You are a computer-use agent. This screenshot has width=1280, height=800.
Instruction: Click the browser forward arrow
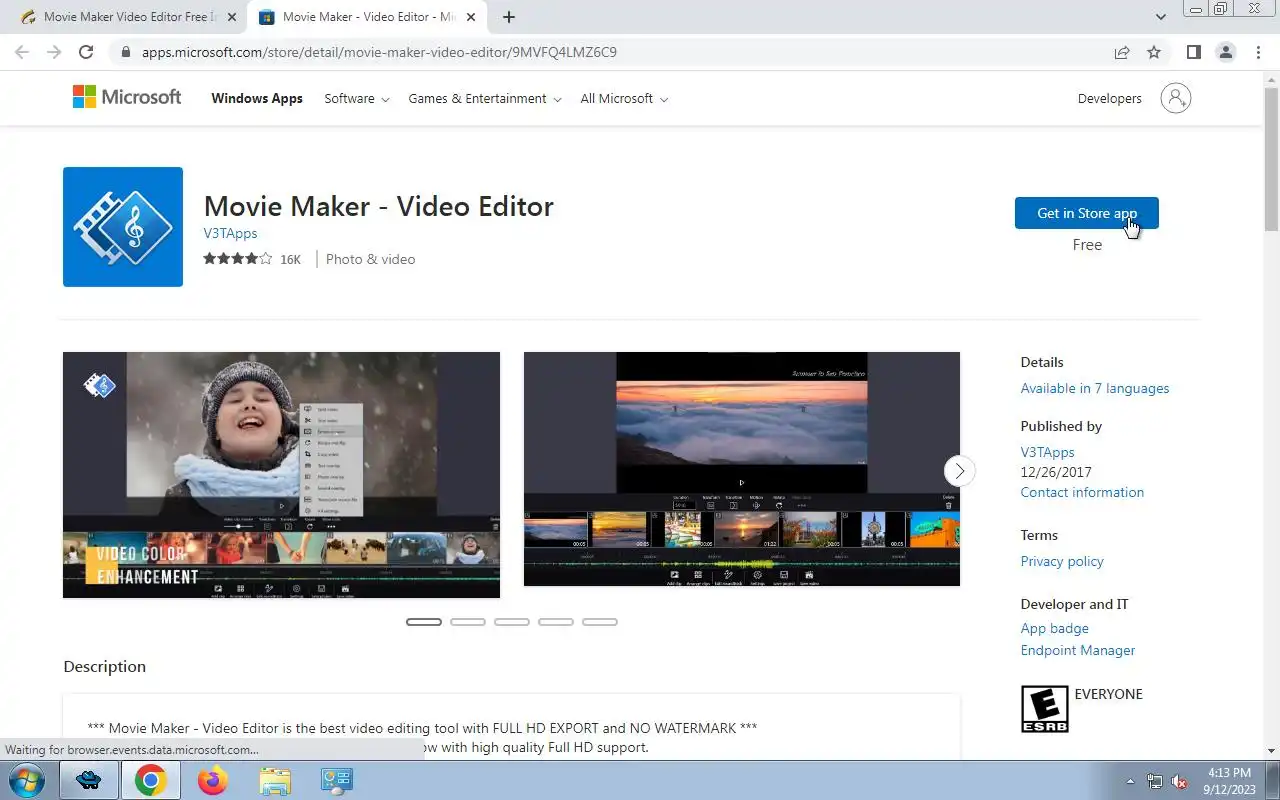coord(54,52)
